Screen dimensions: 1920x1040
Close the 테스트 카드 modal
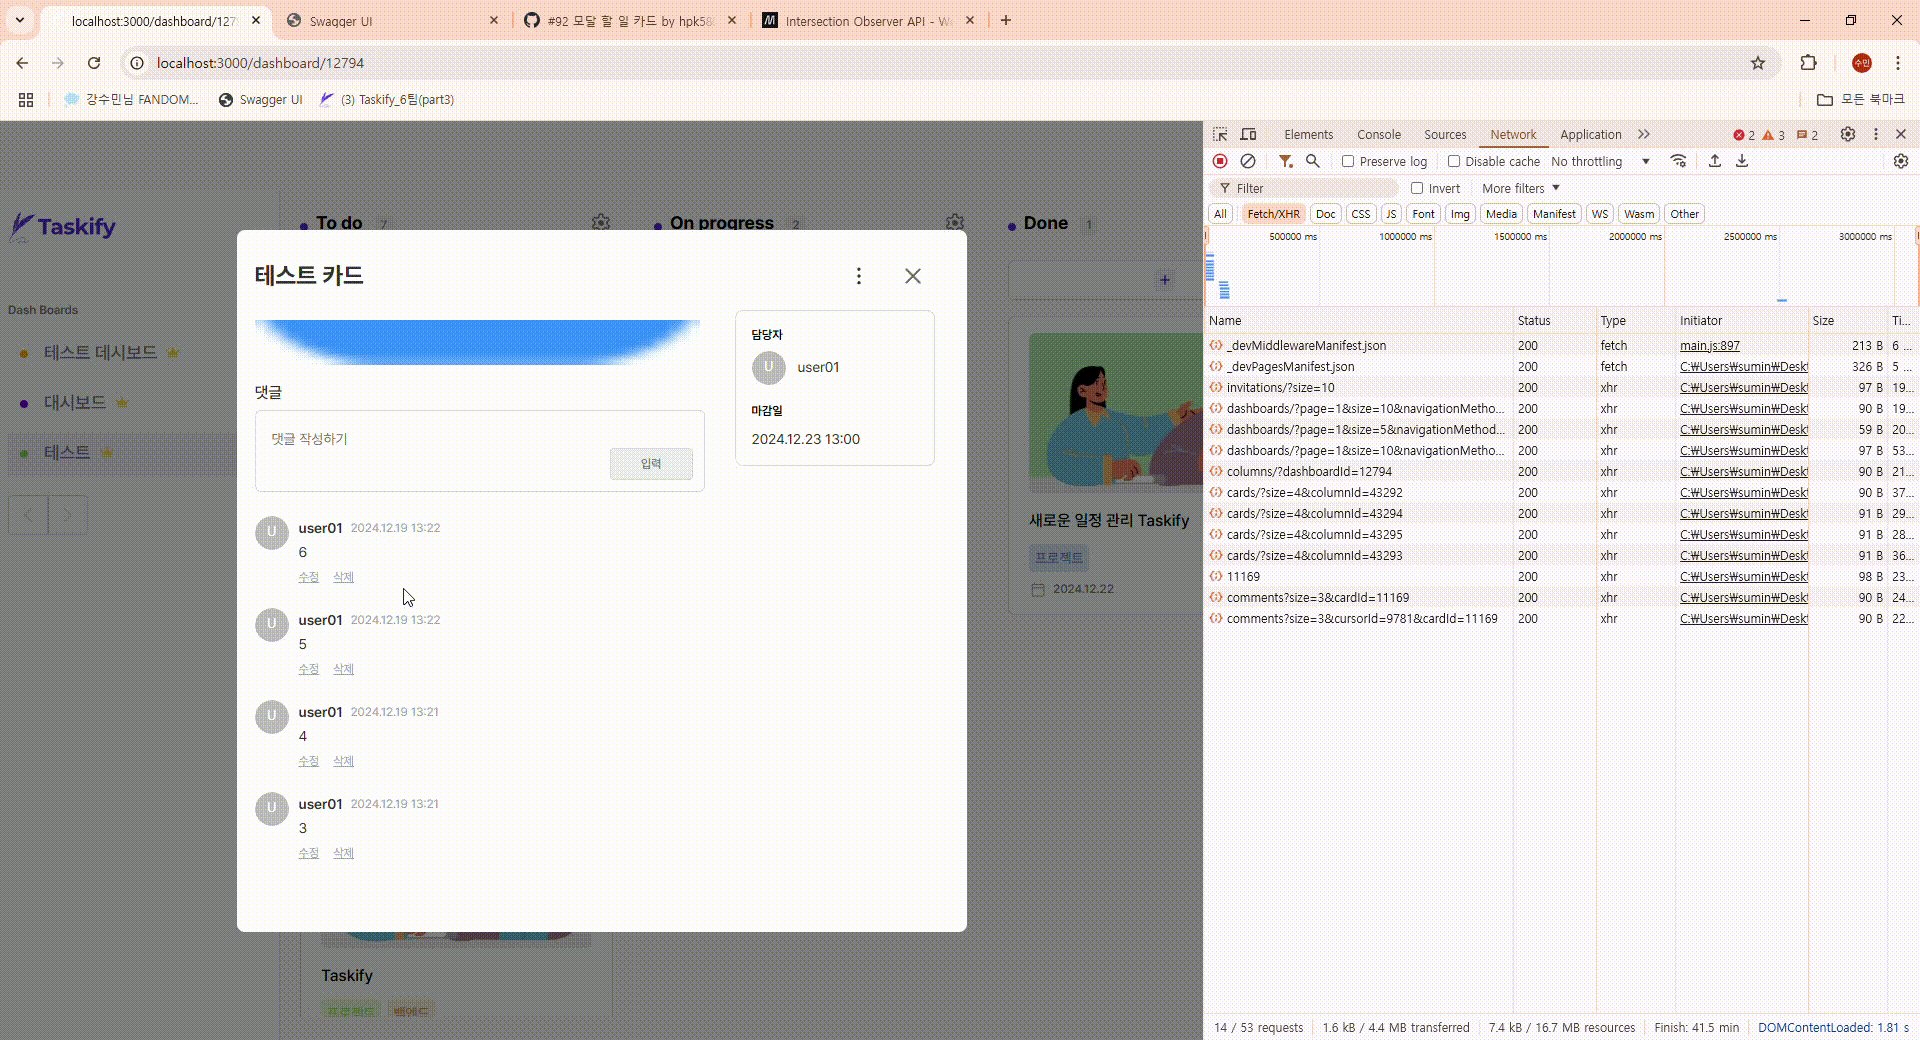(912, 276)
